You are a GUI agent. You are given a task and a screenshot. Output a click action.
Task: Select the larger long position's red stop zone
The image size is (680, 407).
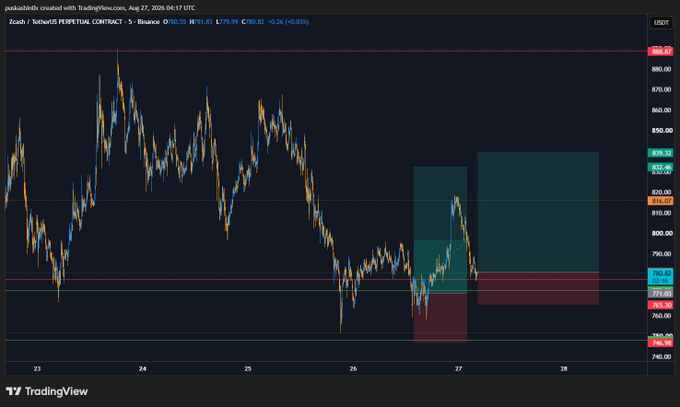click(538, 289)
